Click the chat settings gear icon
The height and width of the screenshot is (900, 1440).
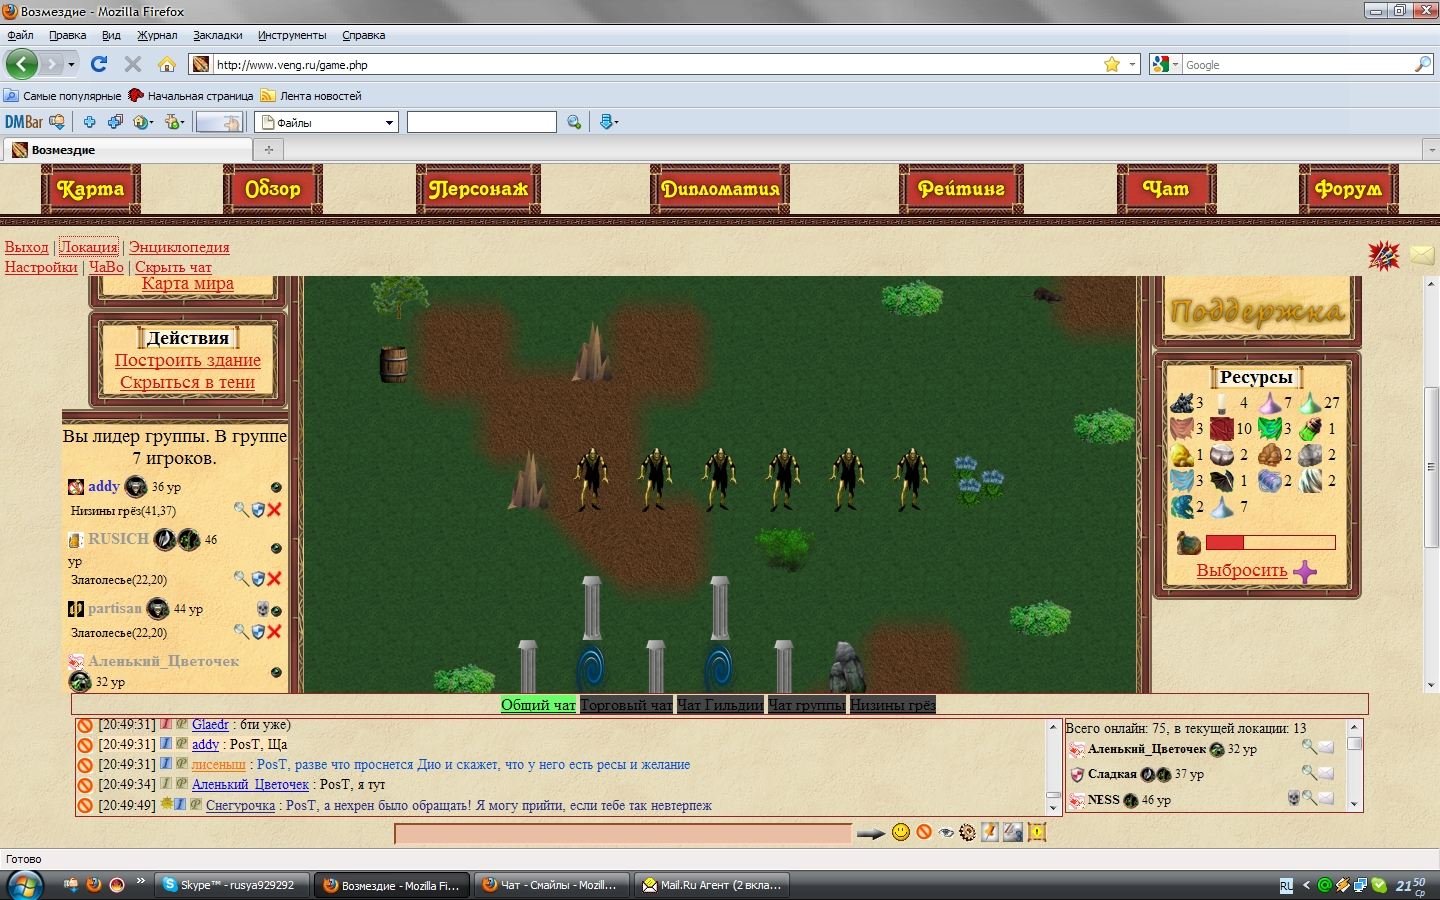point(967,832)
